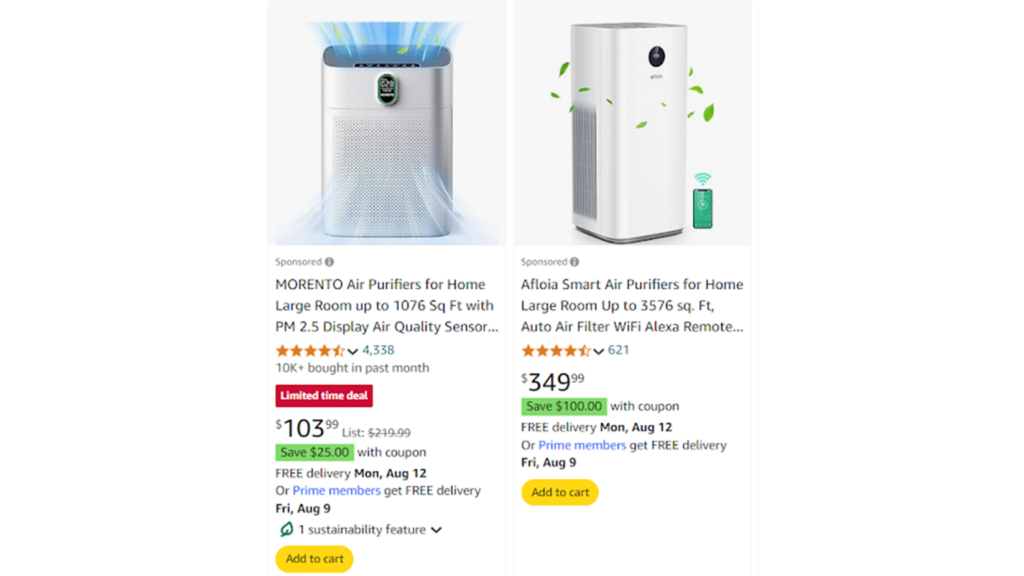The height and width of the screenshot is (576, 1024).
Task: Click the Limited time deal badge
Action: 324,395
